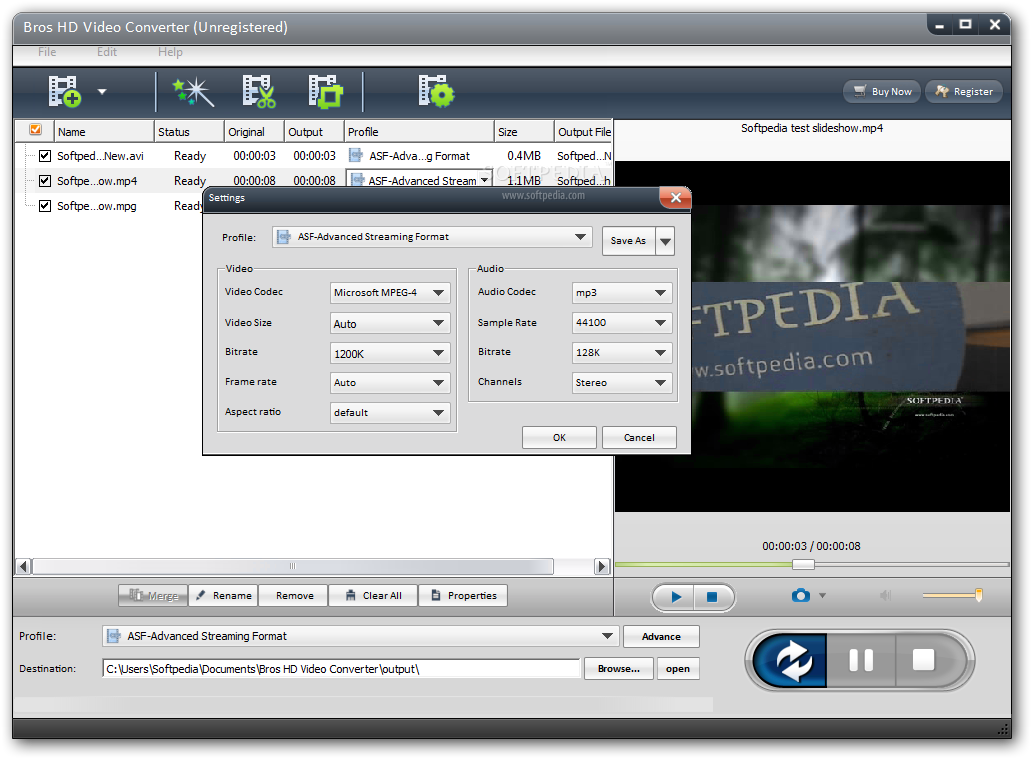The image size is (1032, 759).
Task: Expand the video Bitrate 1200K dropdown
Action: coord(438,353)
